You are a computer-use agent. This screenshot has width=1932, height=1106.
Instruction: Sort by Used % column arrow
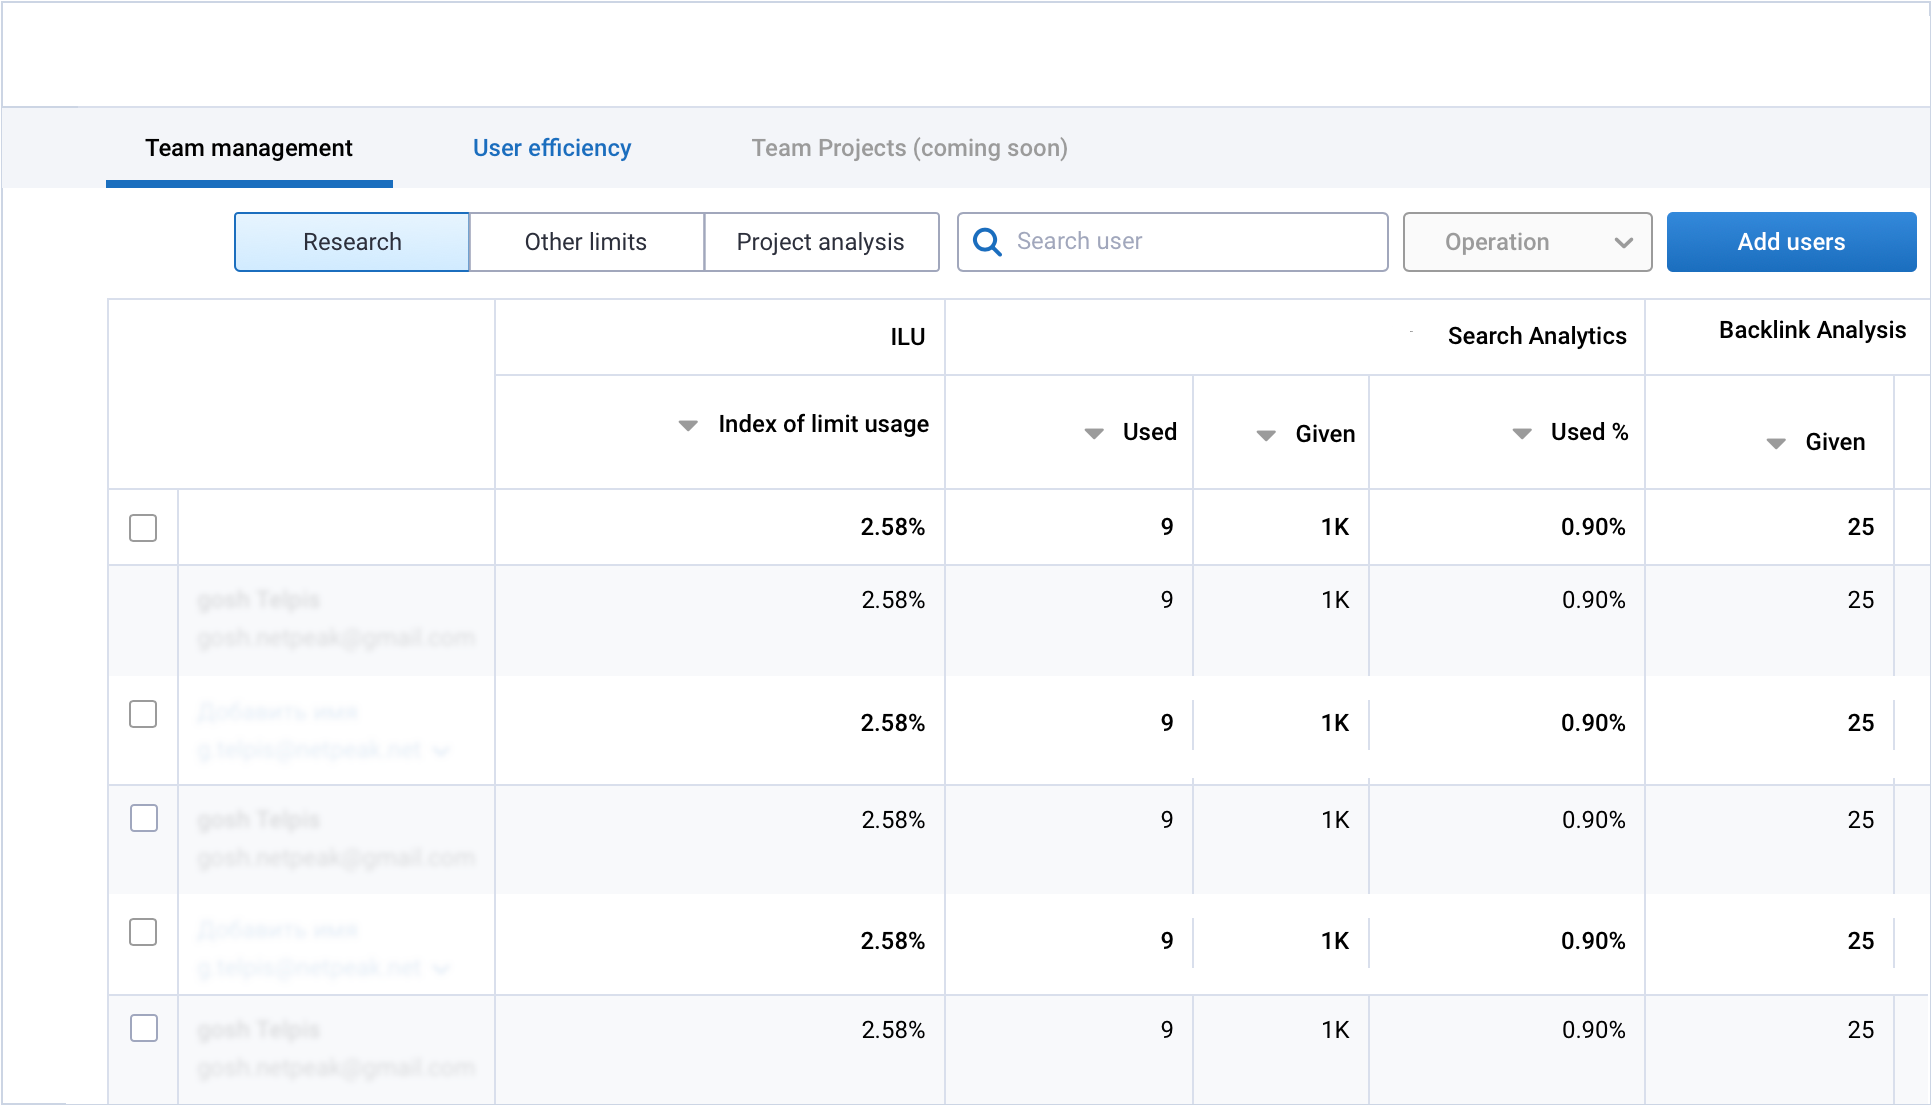pyautogui.click(x=1522, y=434)
